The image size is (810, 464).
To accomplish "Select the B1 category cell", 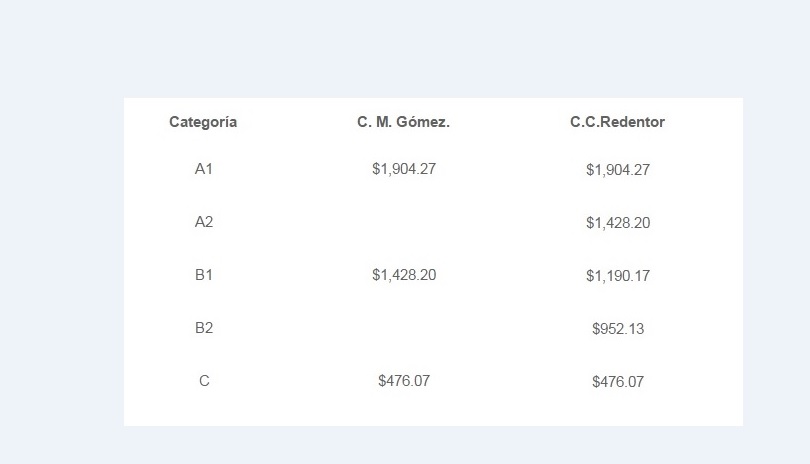I will 204,275.
